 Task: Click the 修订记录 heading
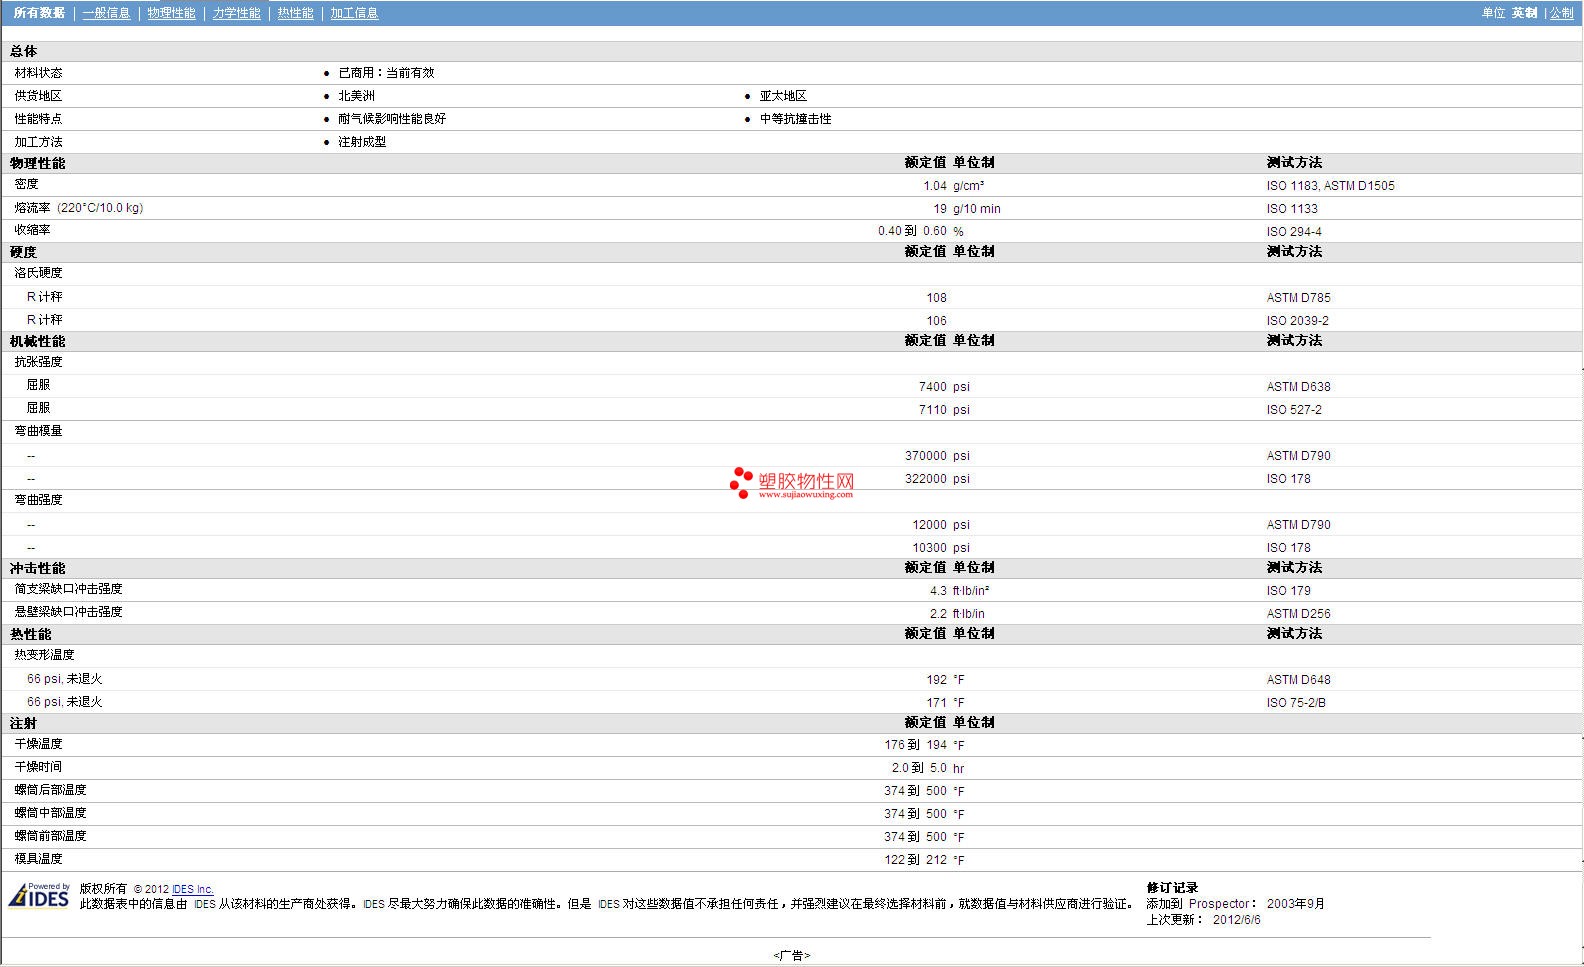click(x=1172, y=888)
